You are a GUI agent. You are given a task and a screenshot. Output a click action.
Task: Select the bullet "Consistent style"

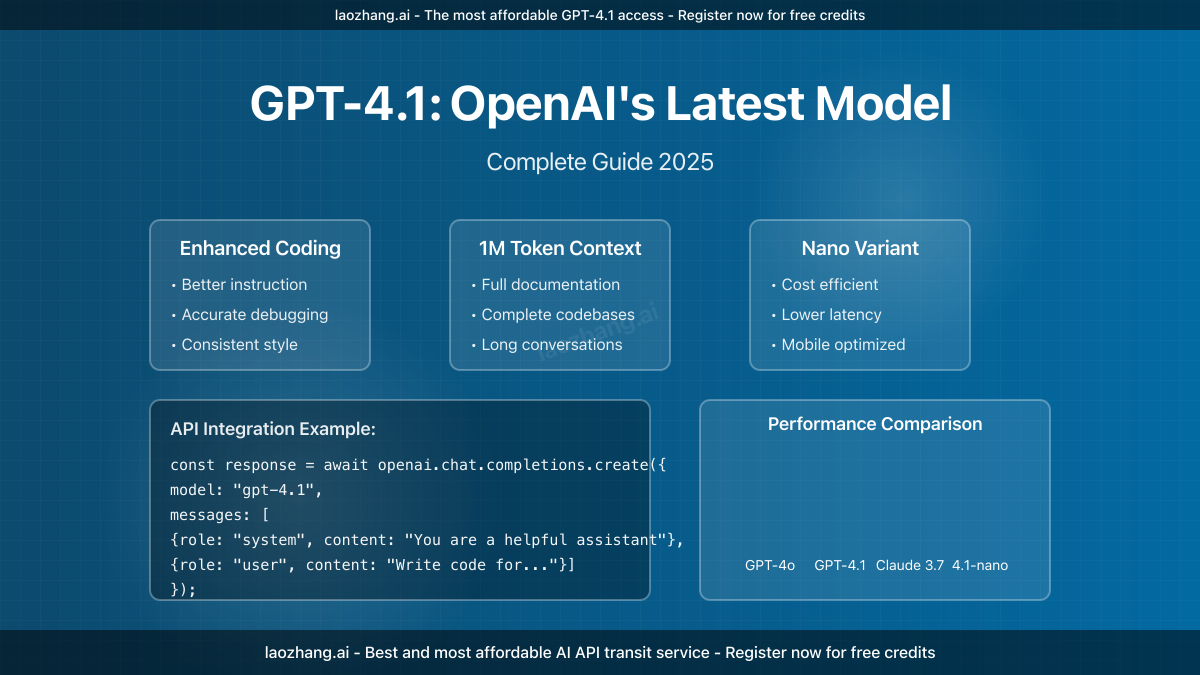pos(234,345)
